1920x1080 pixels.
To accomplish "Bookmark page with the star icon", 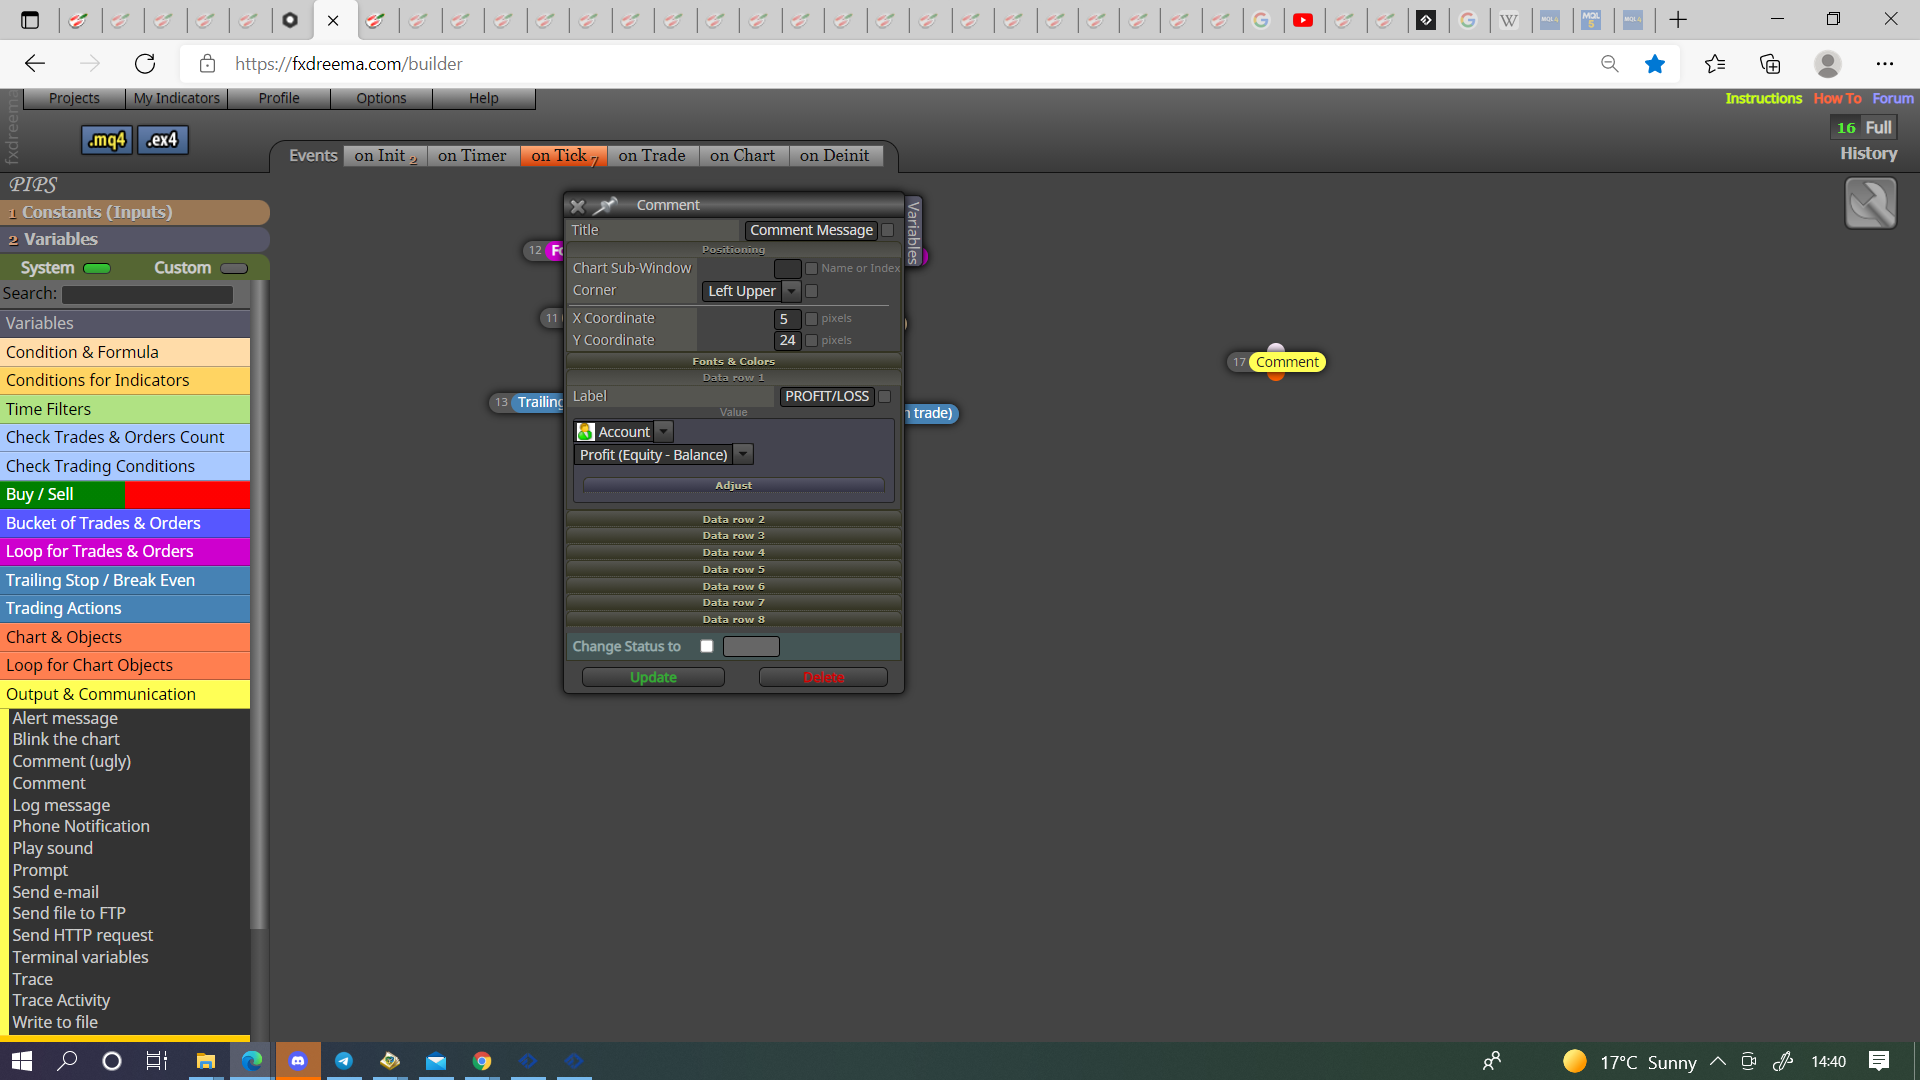I will [x=1655, y=64].
